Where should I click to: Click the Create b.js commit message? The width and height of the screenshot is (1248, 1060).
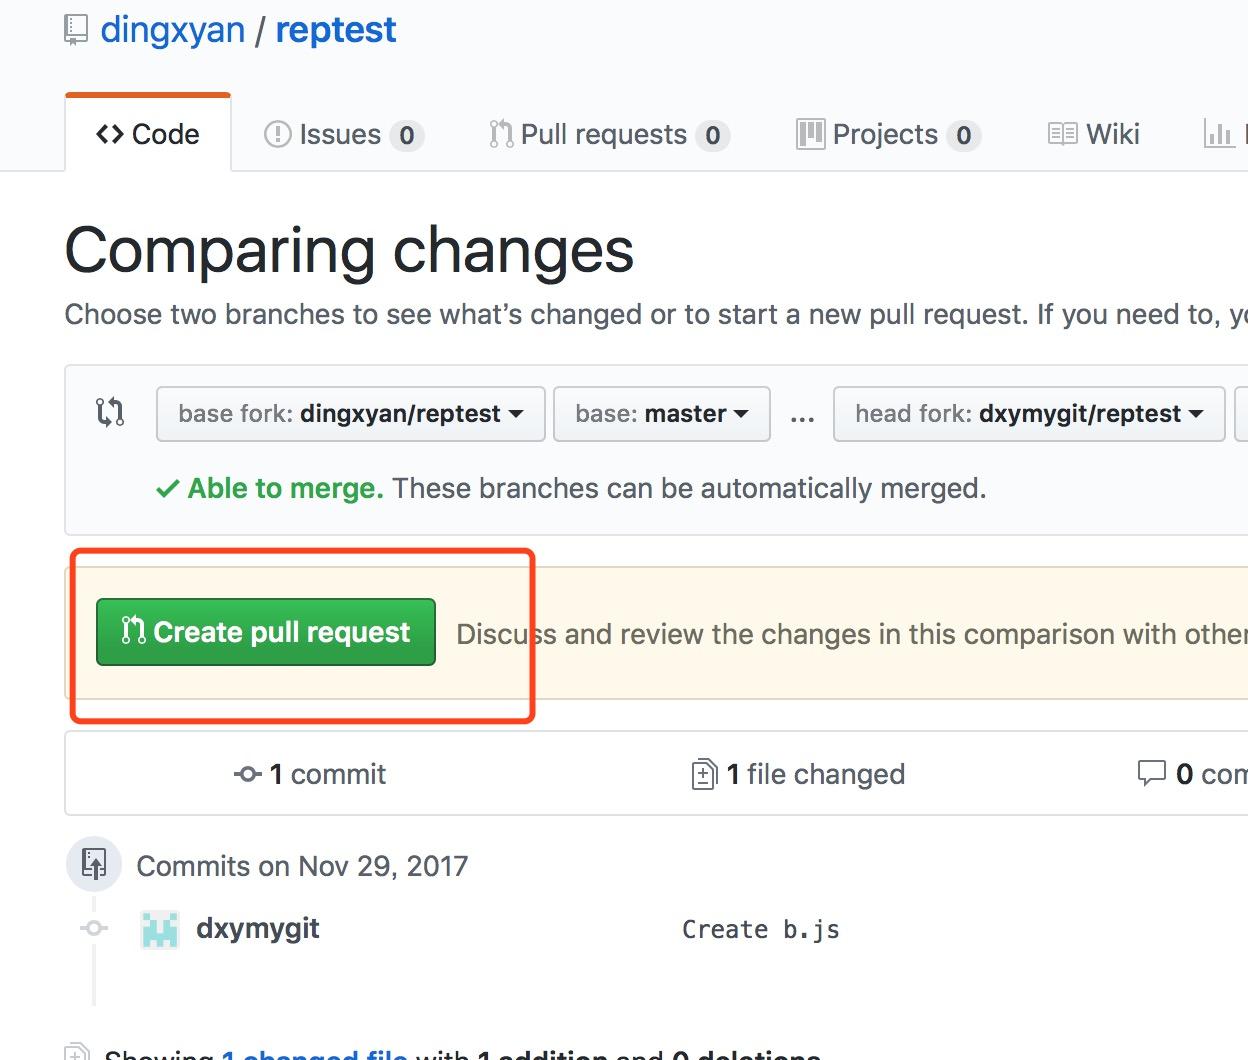pyautogui.click(x=761, y=928)
